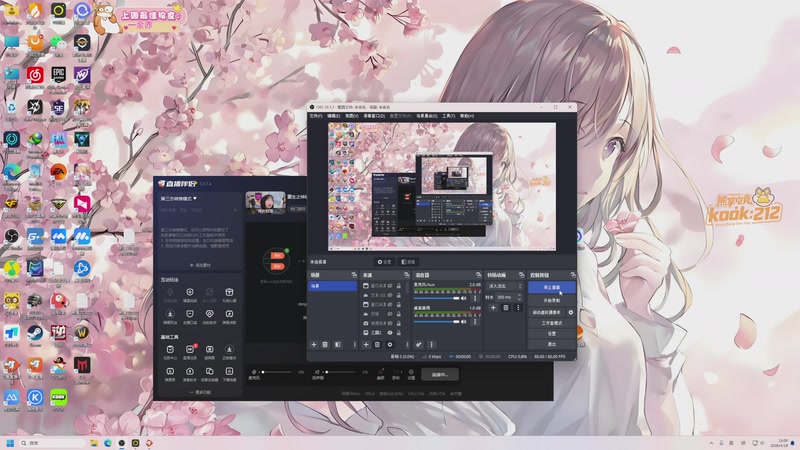Adjust microphone volume slider in OBS mixer
Screen dimensions: 800x450
coord(437,298)
